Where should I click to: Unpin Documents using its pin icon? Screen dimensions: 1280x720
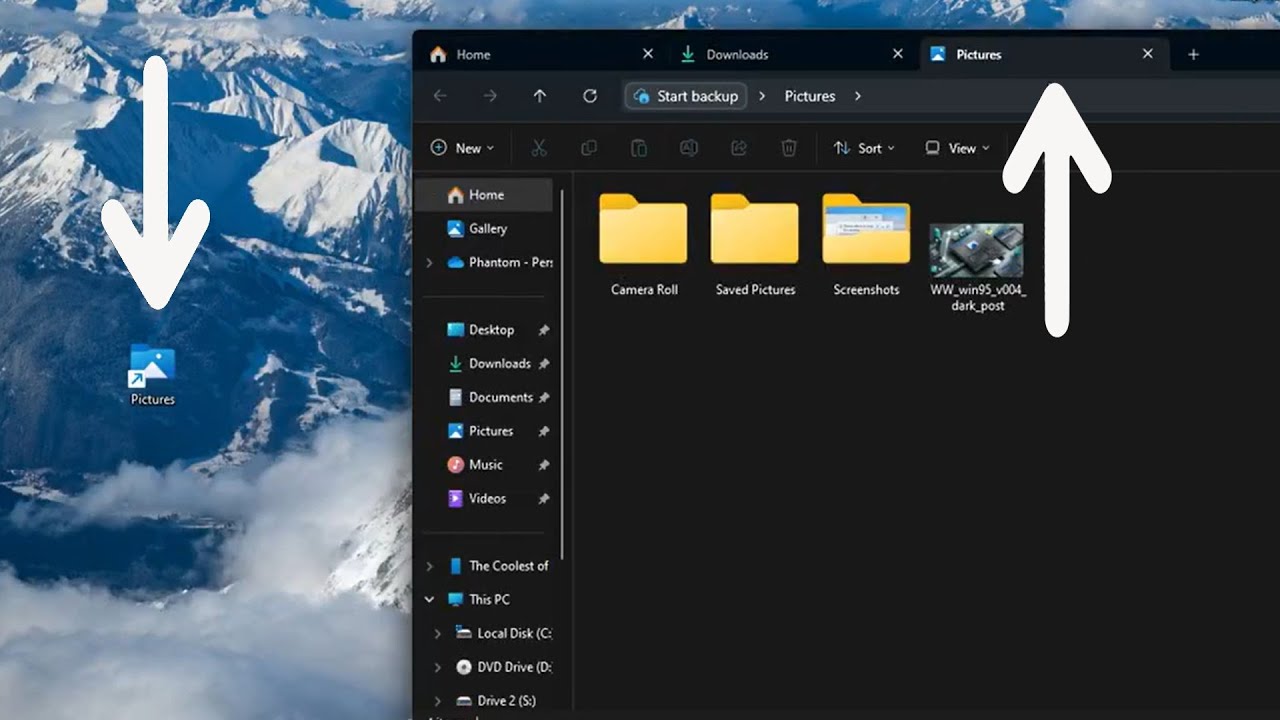point(544,397)
